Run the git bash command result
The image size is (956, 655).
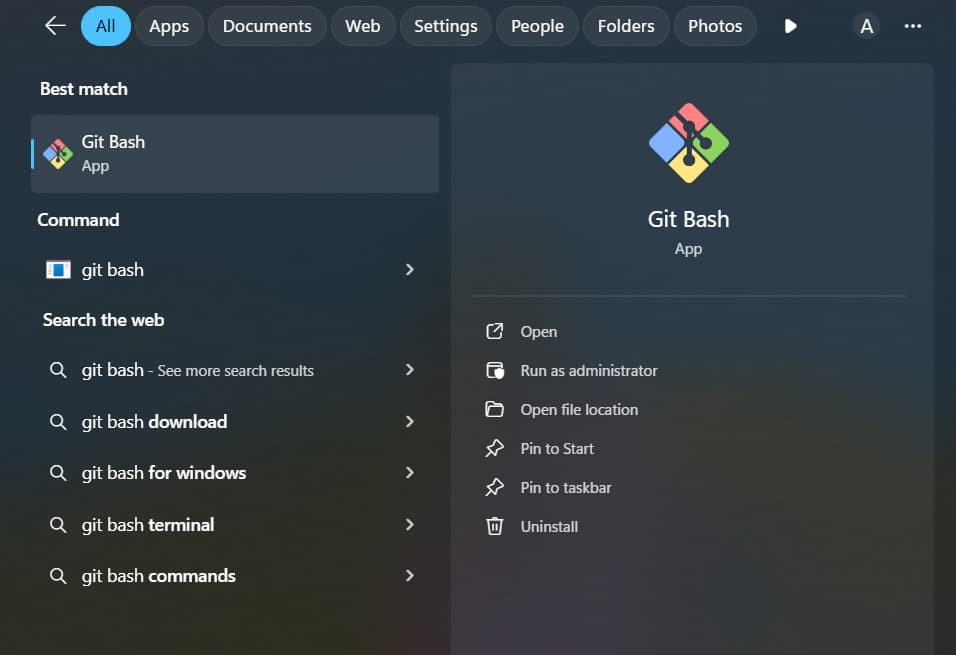tap(235, 270)
